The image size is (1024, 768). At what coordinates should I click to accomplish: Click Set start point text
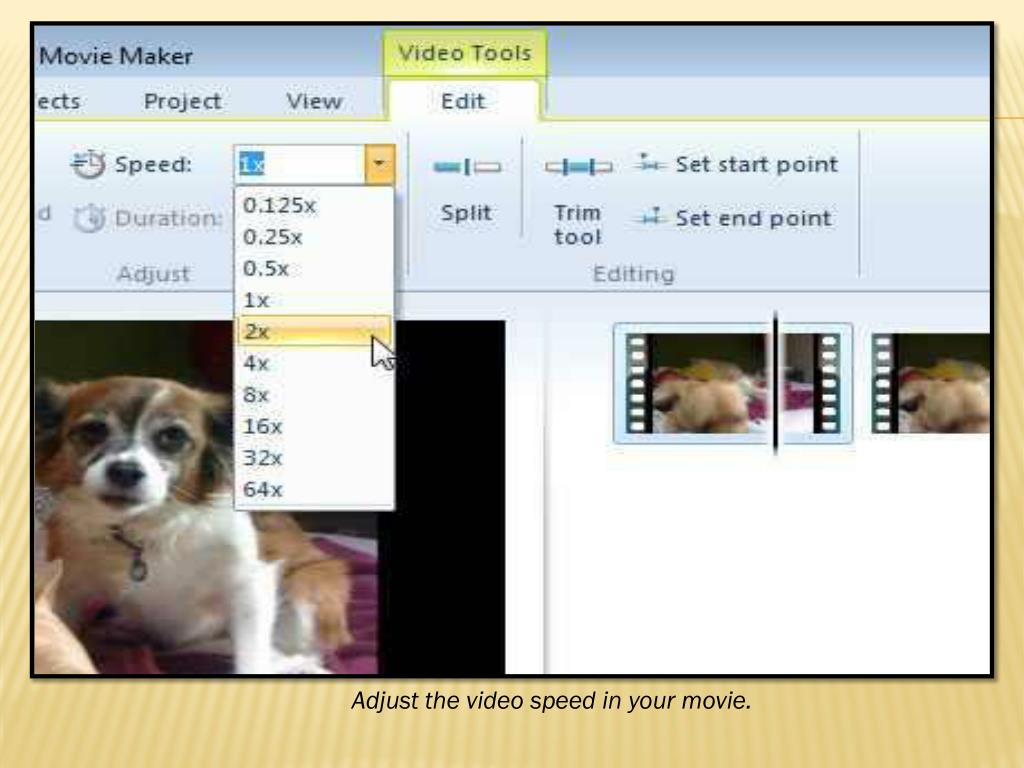coord(757,164)
